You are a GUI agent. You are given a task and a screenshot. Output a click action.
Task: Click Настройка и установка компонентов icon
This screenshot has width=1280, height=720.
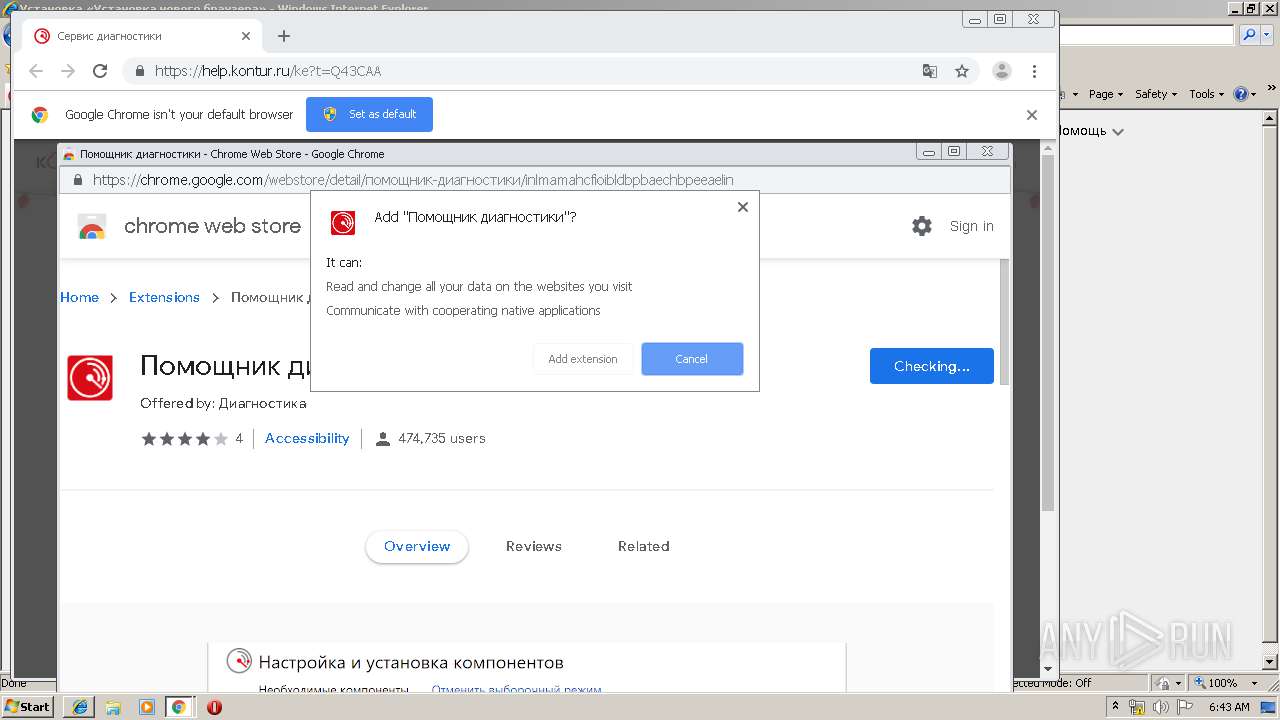pos(239,661)
